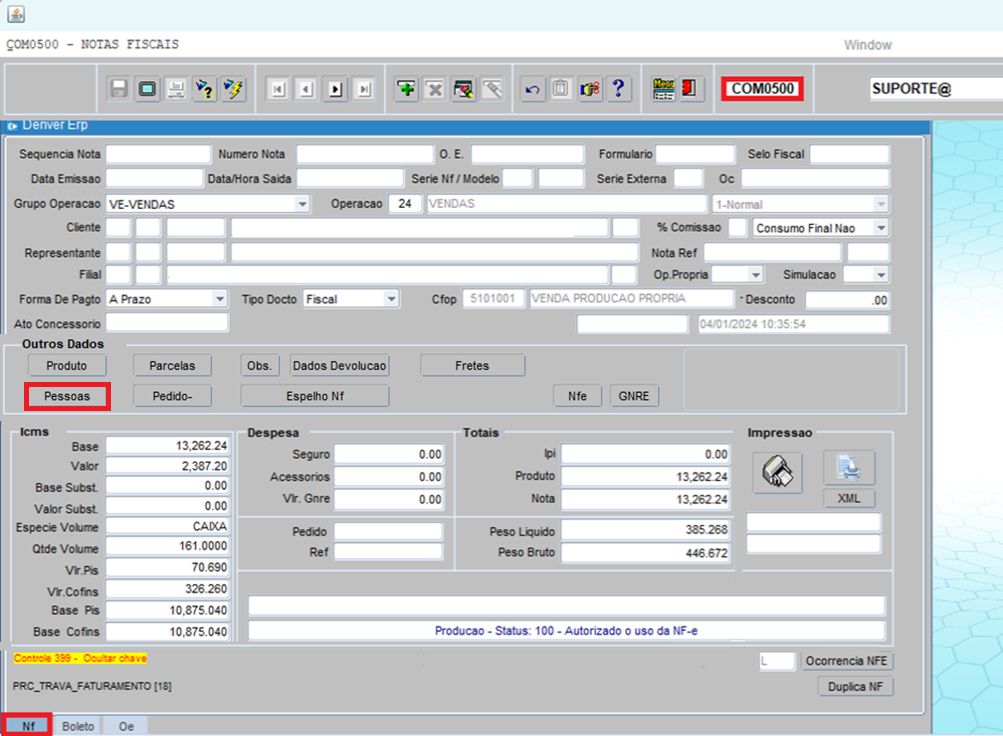Click the Duplica NF button

(x=855, y=687)
